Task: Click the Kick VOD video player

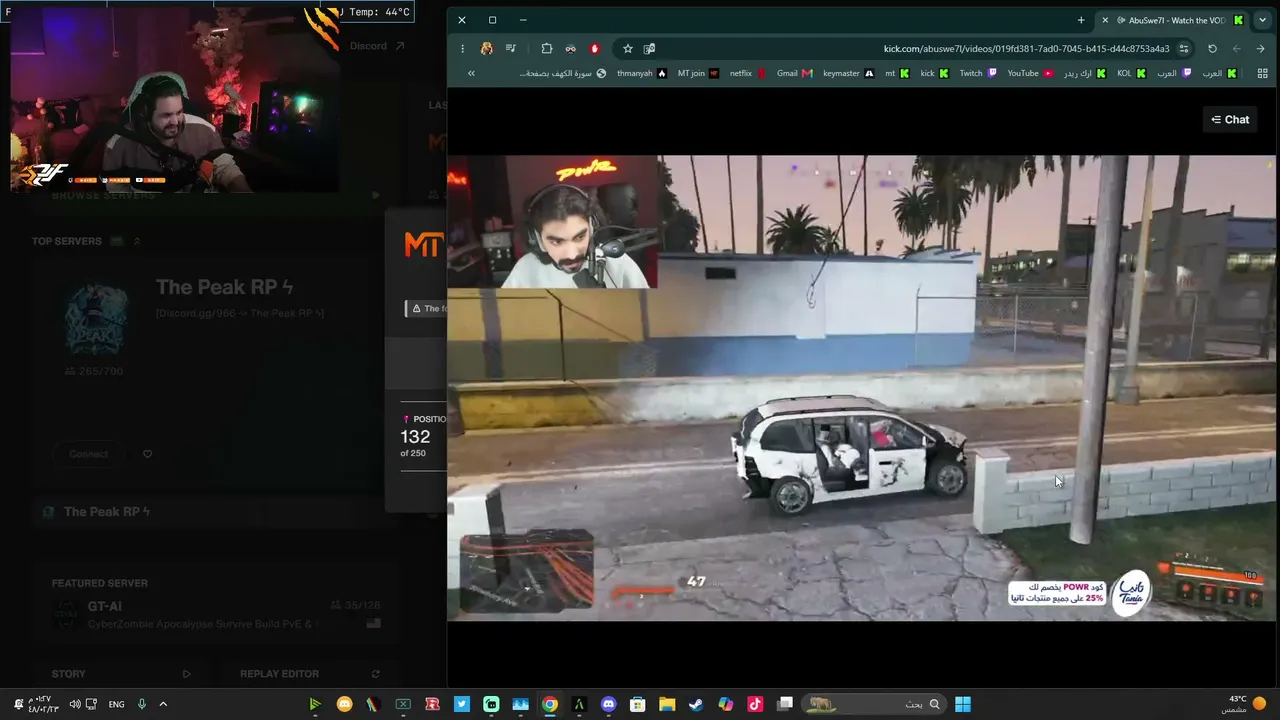Action: 861,388
